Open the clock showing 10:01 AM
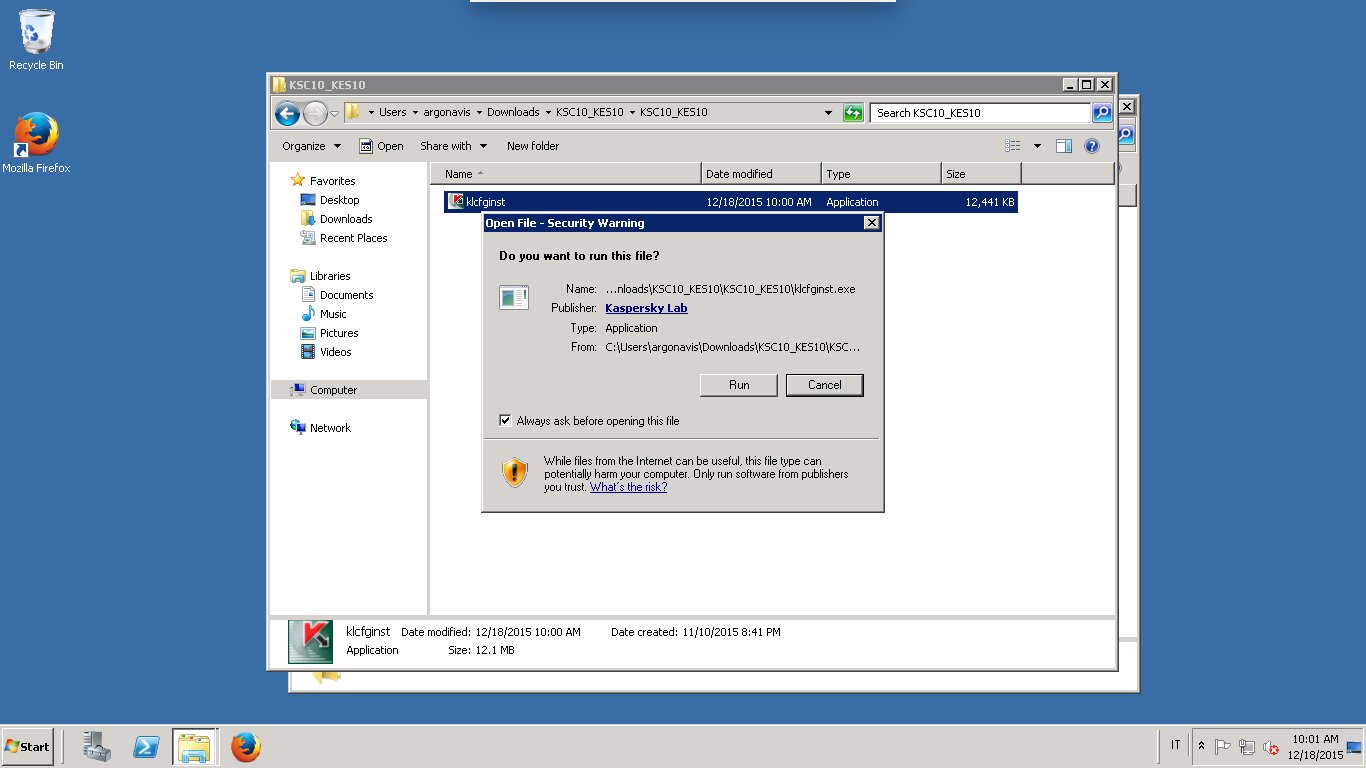Viewport: 1366px width, 768px height. click(x=1315, y=747)
